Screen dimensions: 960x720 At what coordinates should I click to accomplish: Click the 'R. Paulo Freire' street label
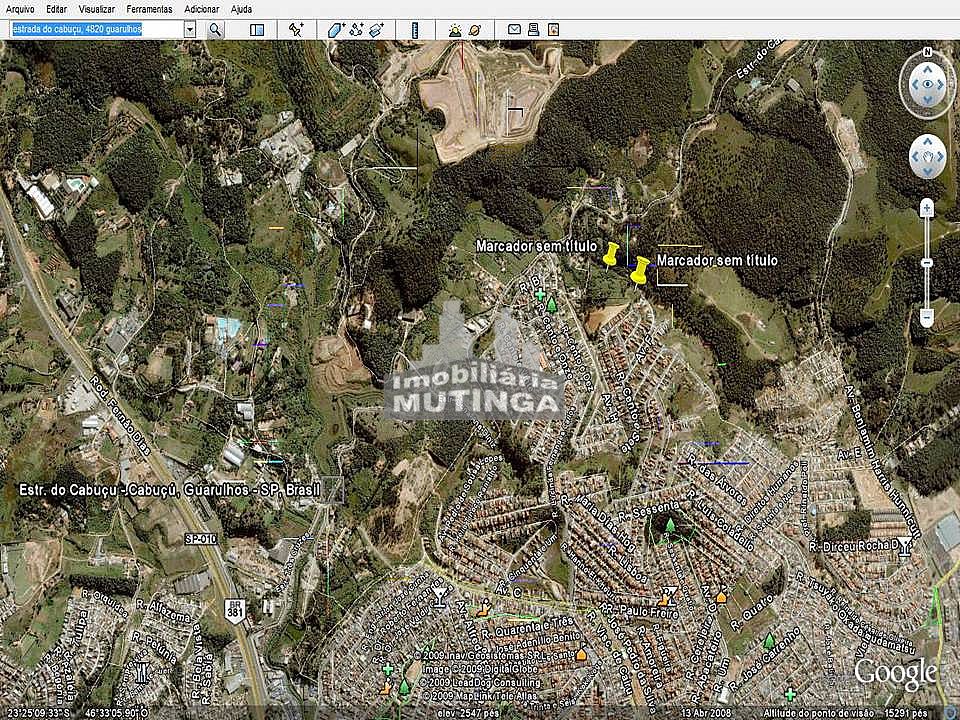point(639,612)
